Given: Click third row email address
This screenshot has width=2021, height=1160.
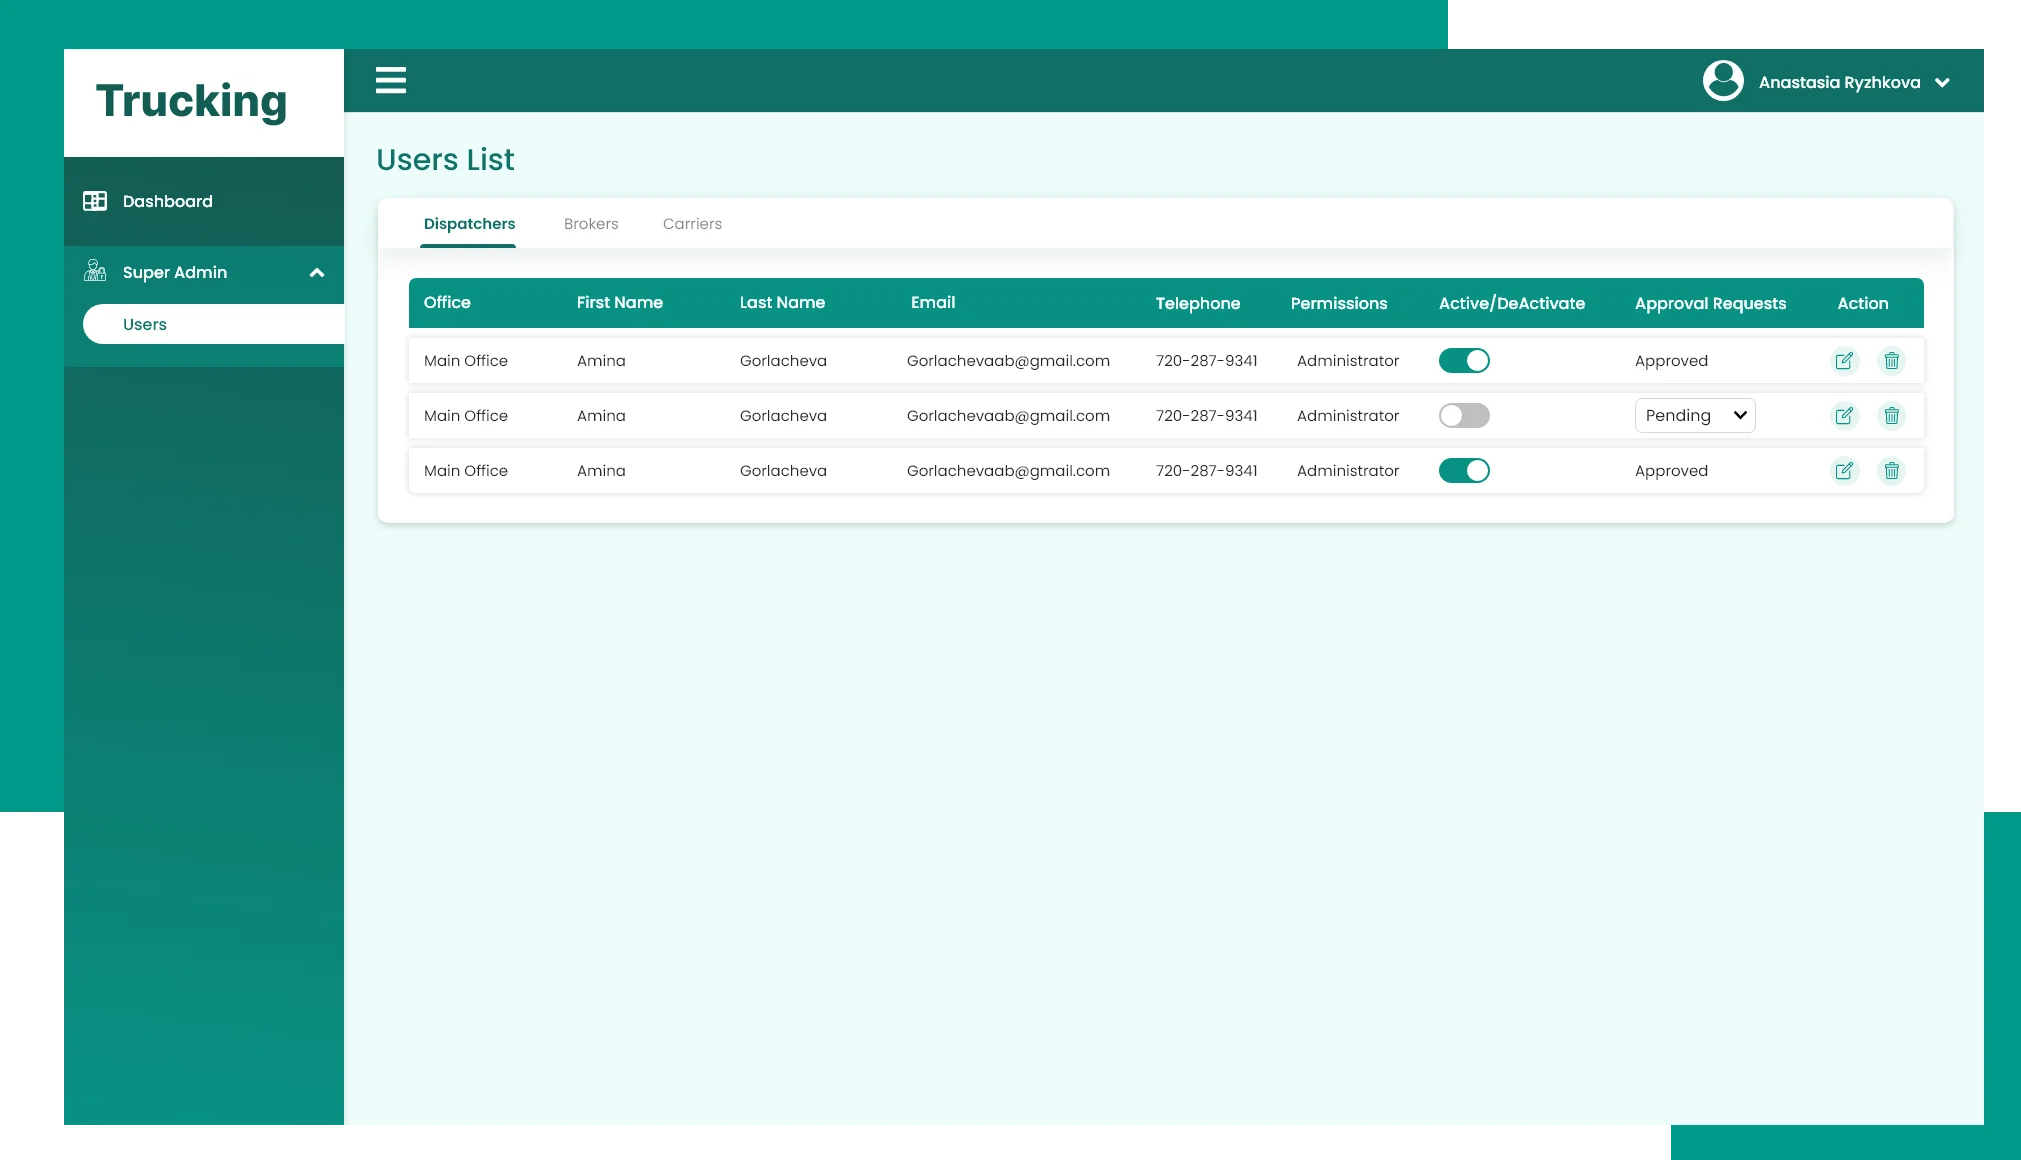Looking at the screenshot, I should (1008, 471).
